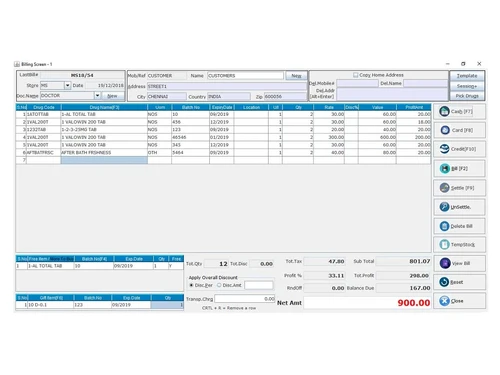The image size is (500, 375).
Task: Click the Date field showing 19/12/2018
Action: pyautogui.click(x=105, y=86)
